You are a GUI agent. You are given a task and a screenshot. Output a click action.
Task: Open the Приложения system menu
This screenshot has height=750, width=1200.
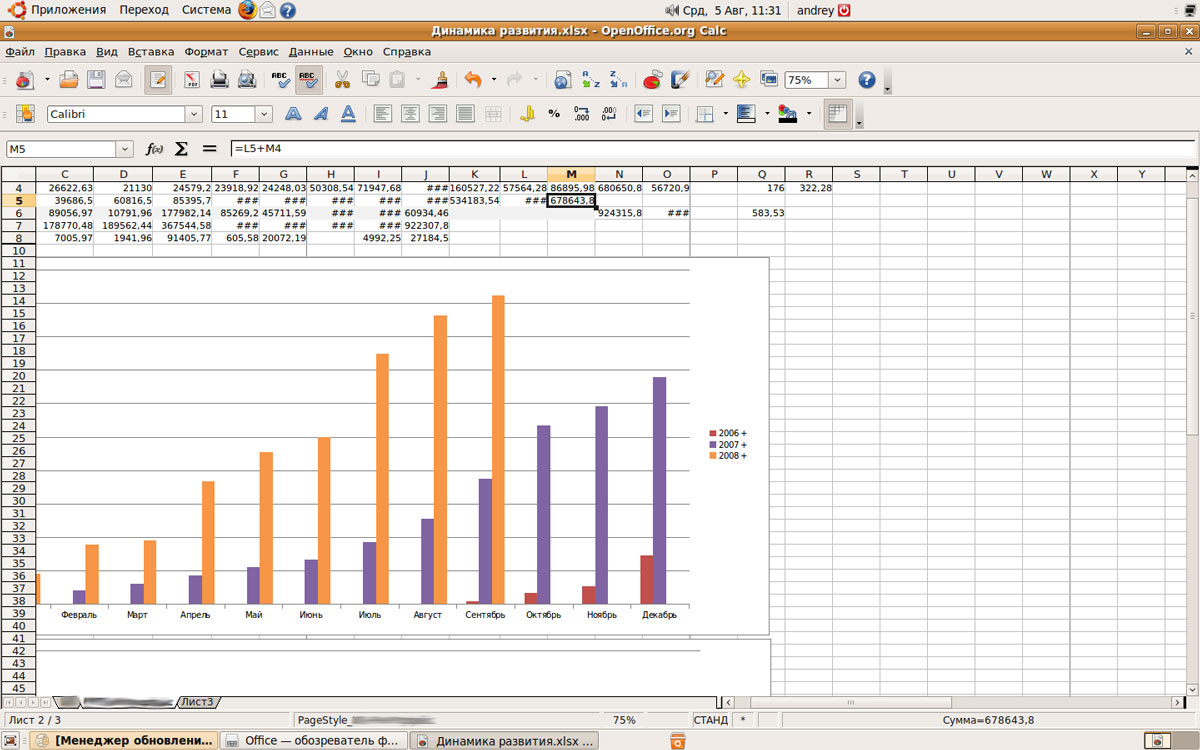click(67, 10)
